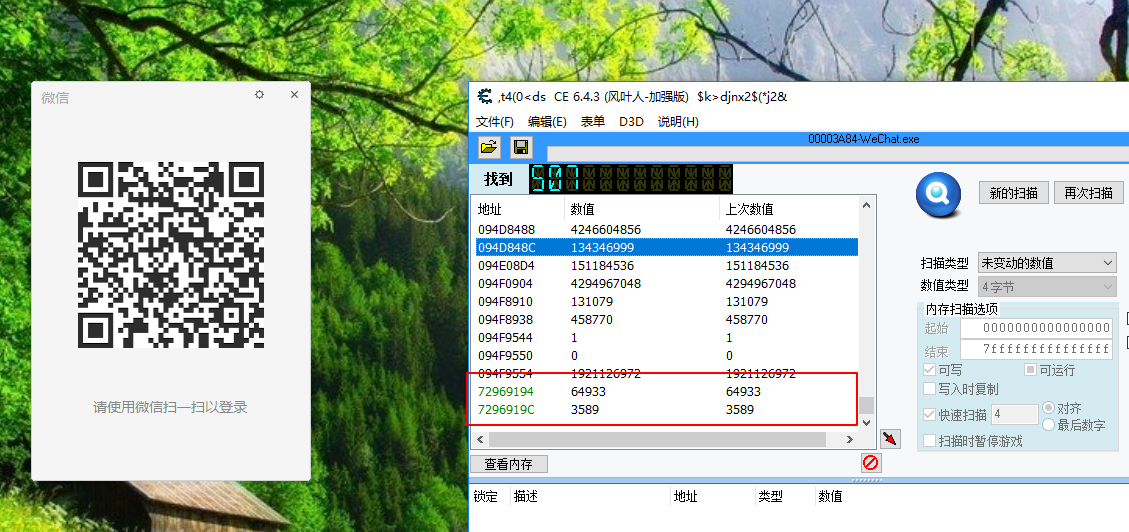This screenshot has width=1129, height=532.
Task: Click the 结束 address input field
Action: point(1037,349)
